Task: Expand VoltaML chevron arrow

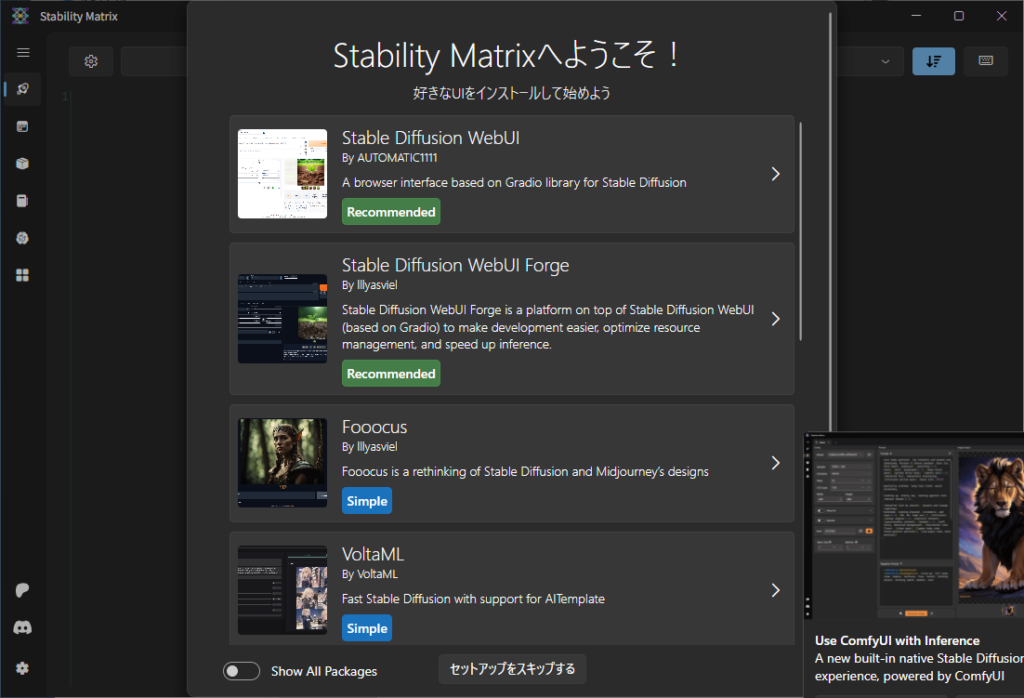Action: (775, 590)
